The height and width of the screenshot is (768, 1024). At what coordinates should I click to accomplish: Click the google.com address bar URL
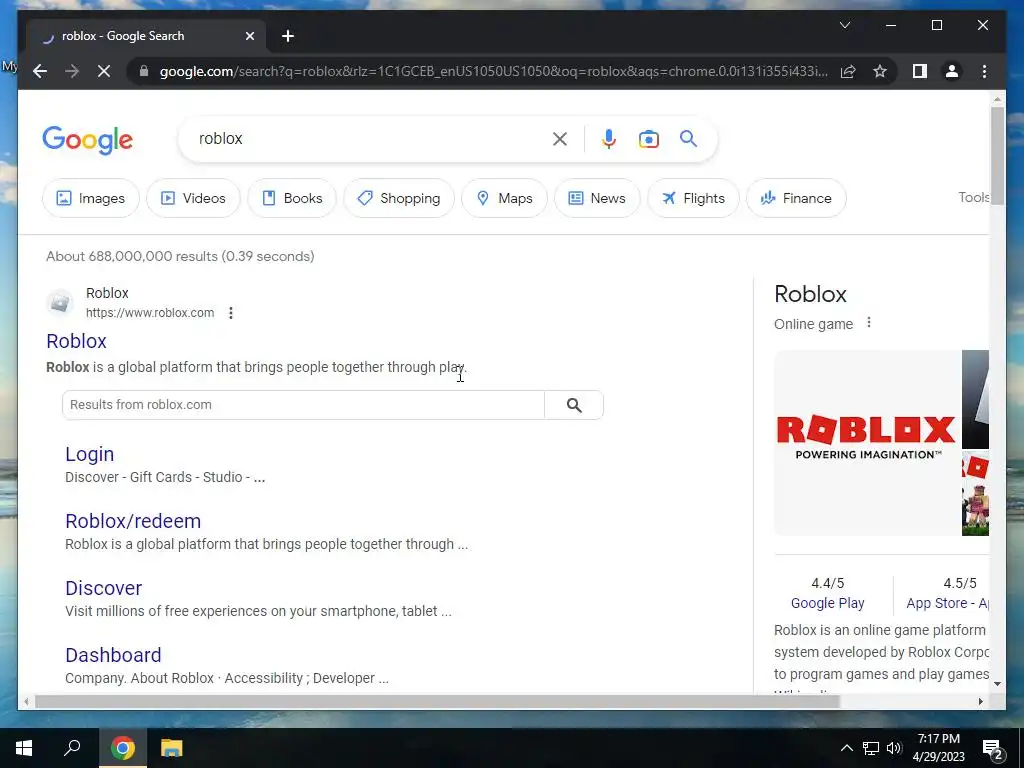[493, 71]
